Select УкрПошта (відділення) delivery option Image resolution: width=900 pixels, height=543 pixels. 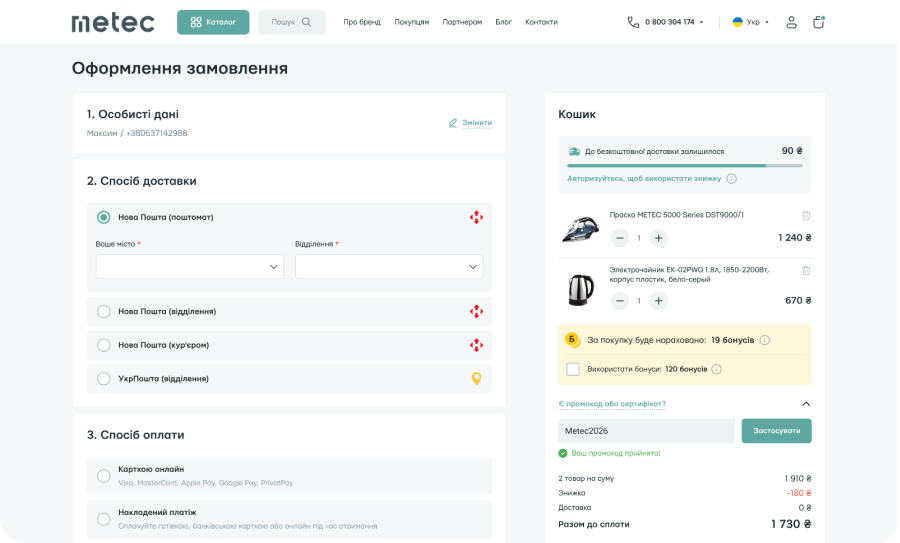tap(103, 379)
